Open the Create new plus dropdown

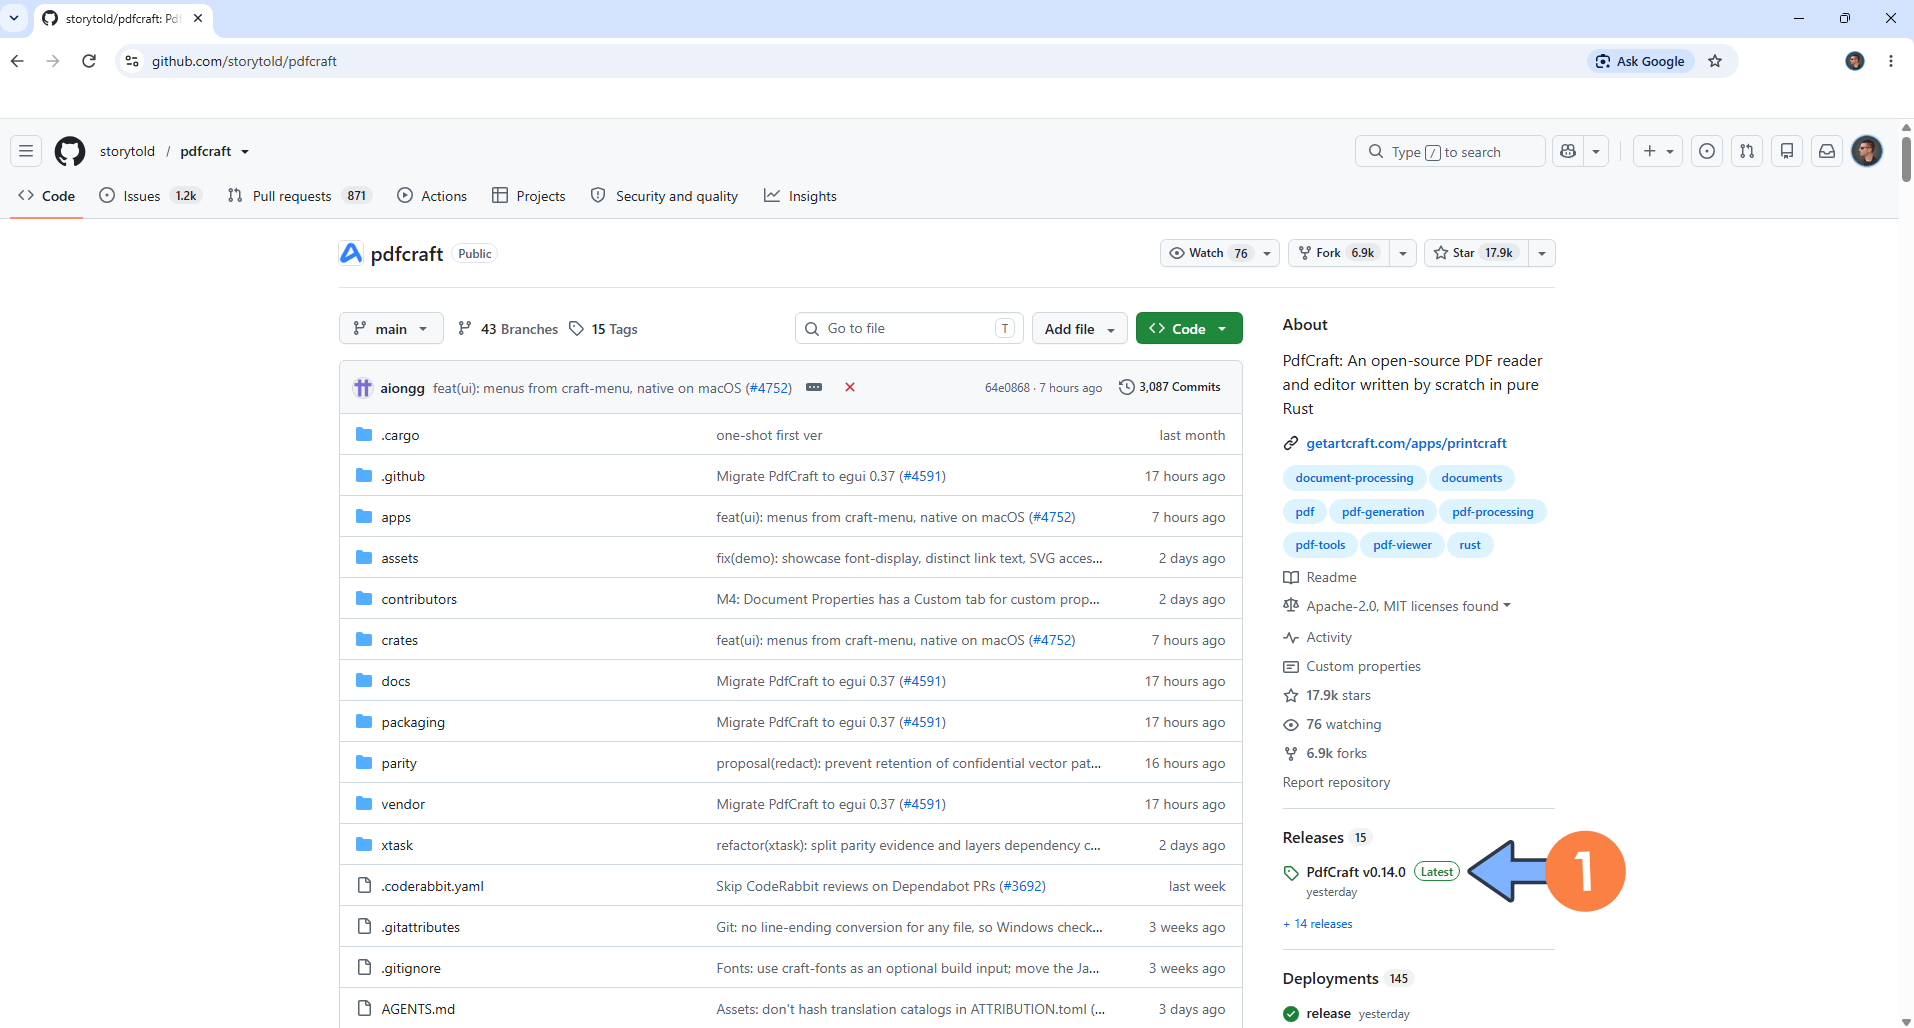(x=1658, y=151)
